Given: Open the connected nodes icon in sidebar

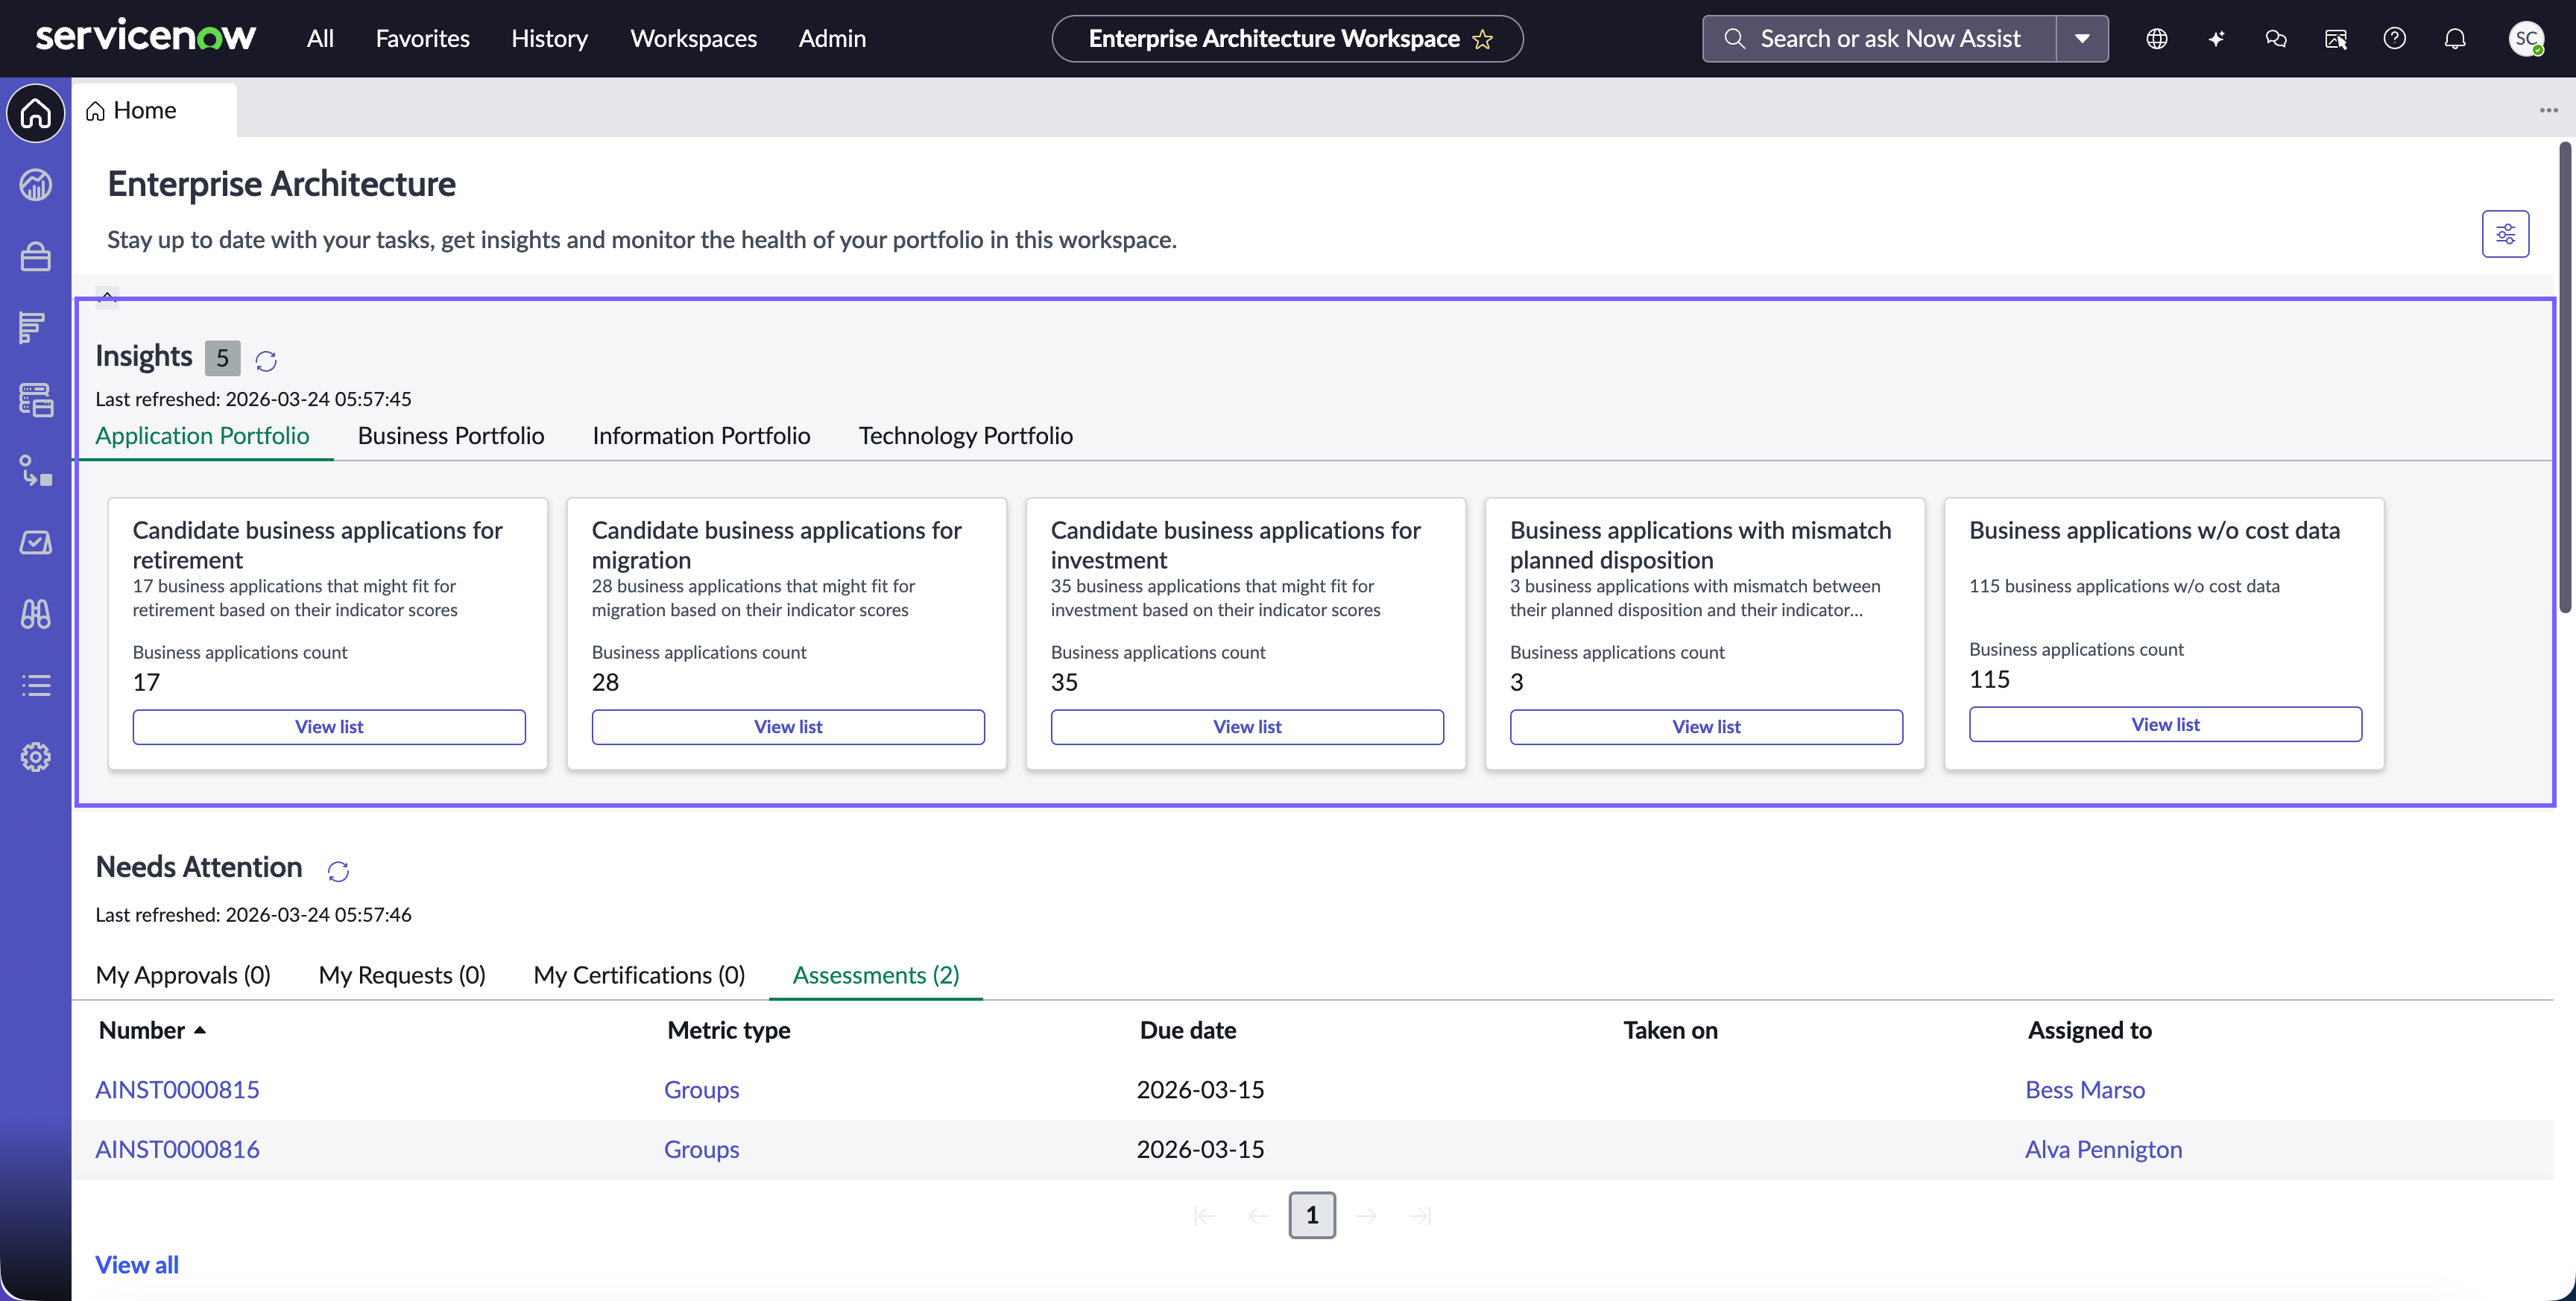Looking at the screenshot, I should (36, 471).
